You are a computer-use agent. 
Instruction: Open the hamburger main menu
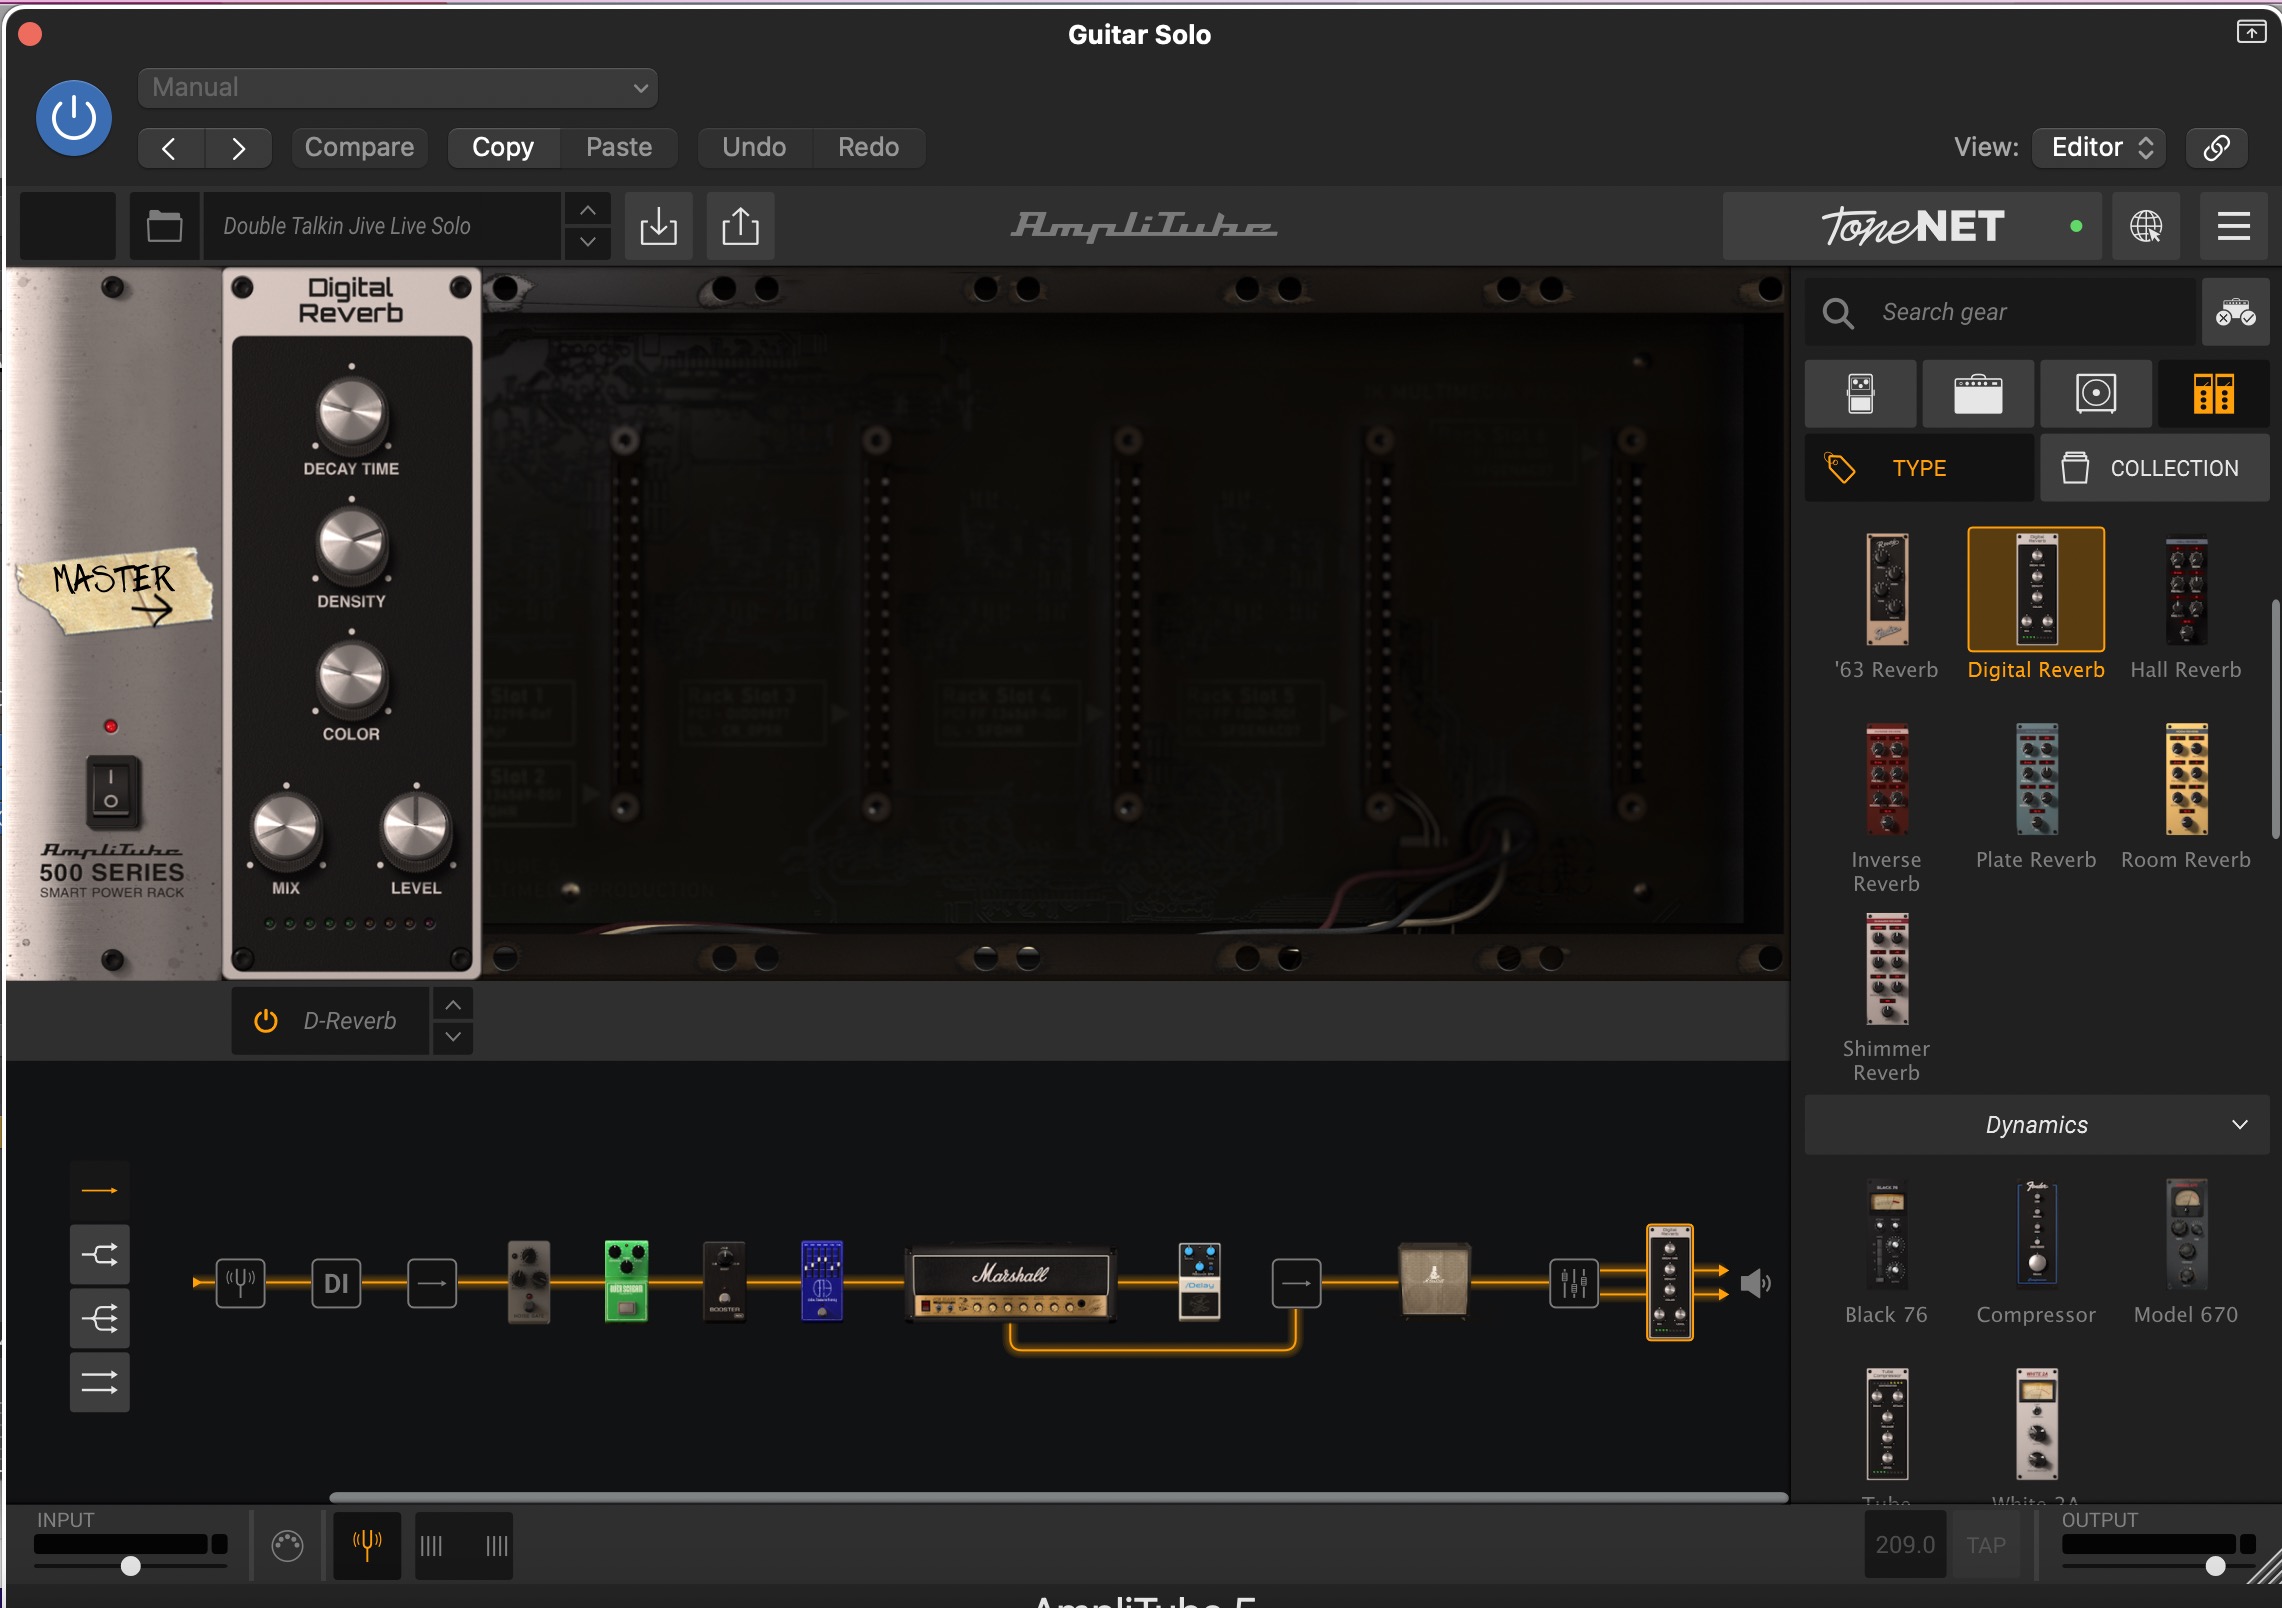tap(2234, 226)
